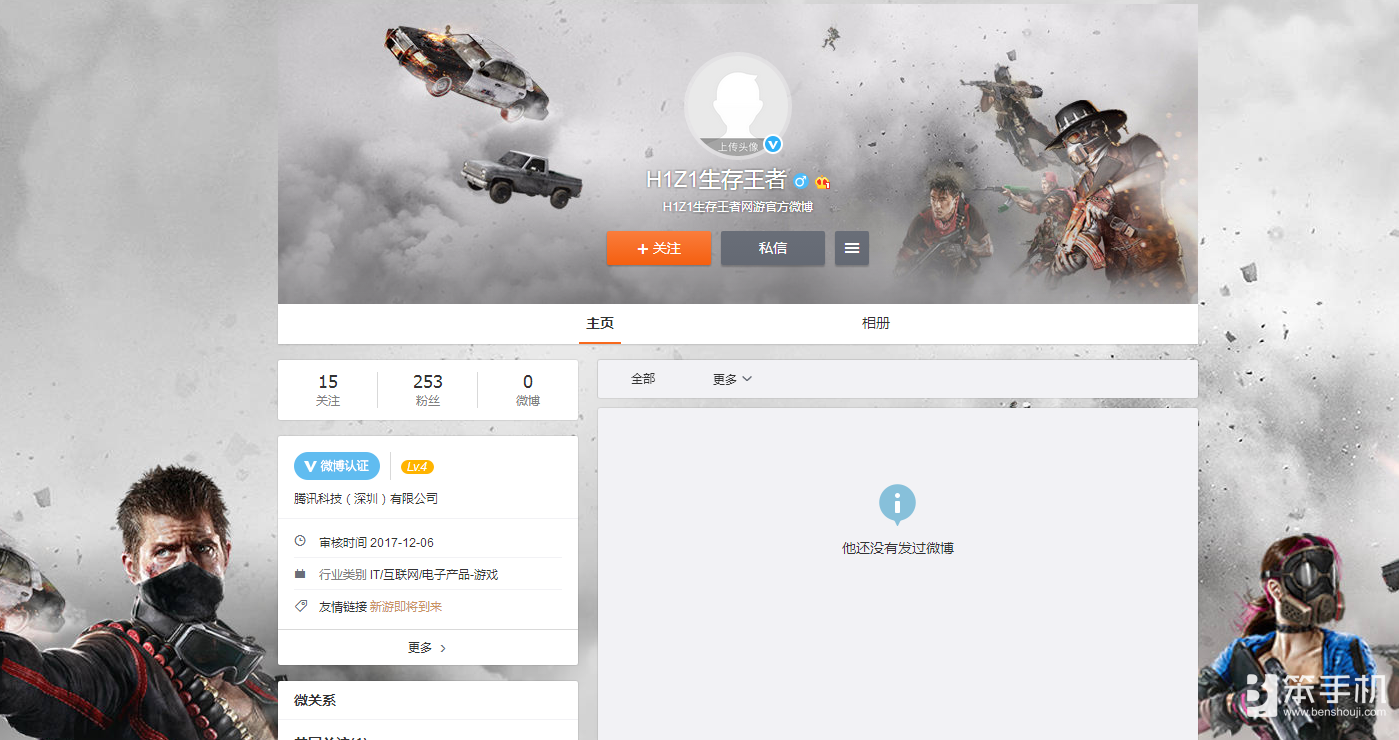Click the profile name H1Z1生存王者
1399x740 pixels.
[716, 180]
